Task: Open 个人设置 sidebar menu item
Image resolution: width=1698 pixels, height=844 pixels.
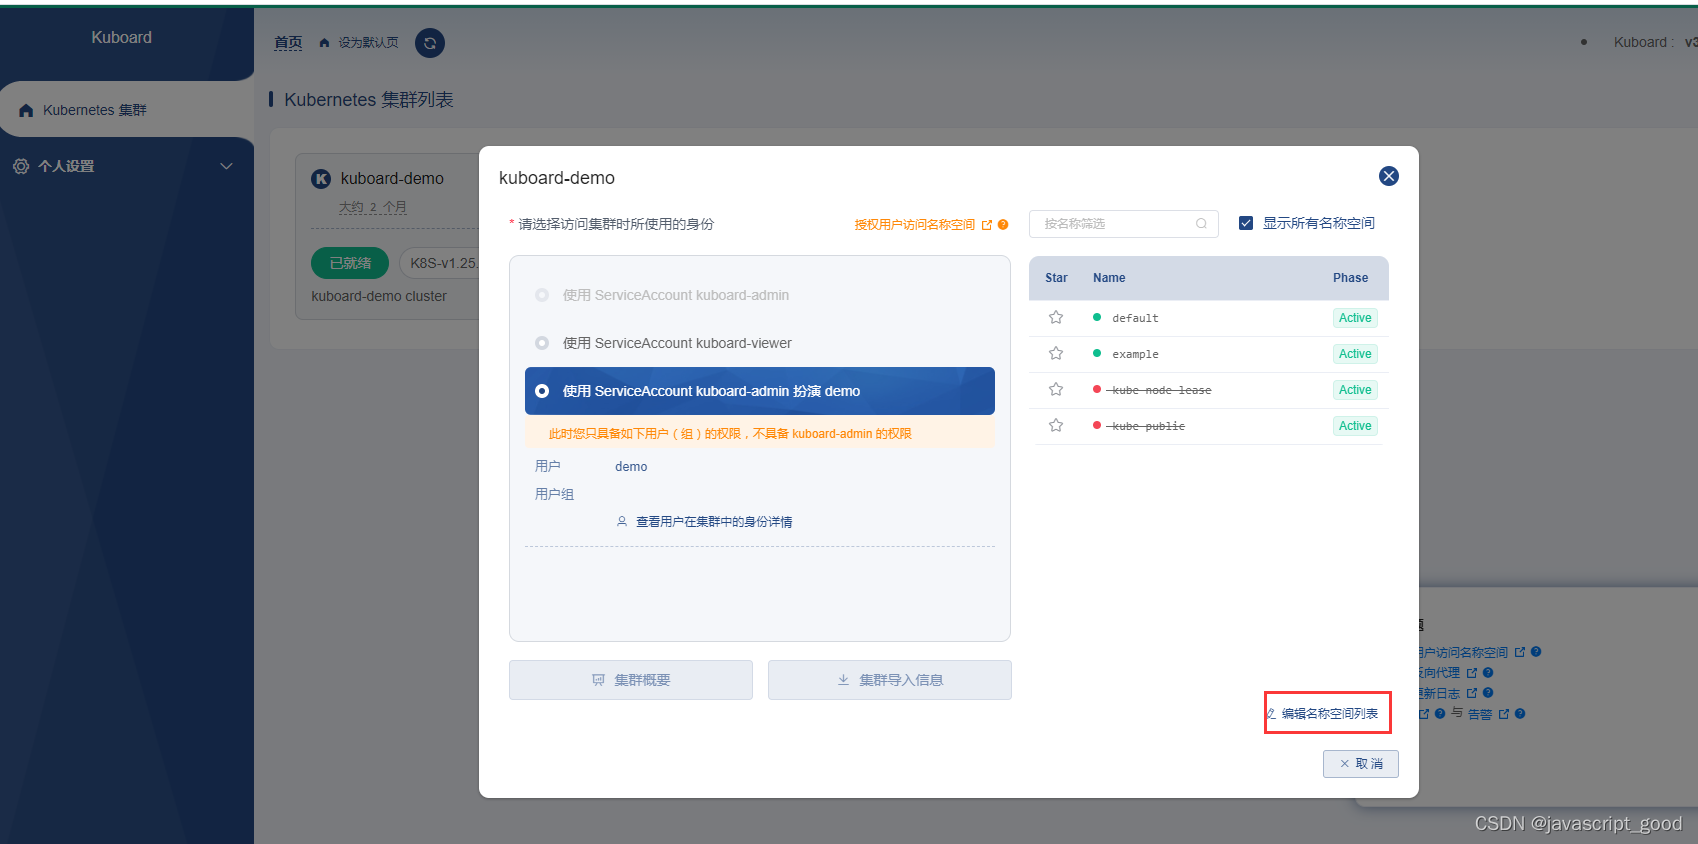Action: [x=127, y=166]
